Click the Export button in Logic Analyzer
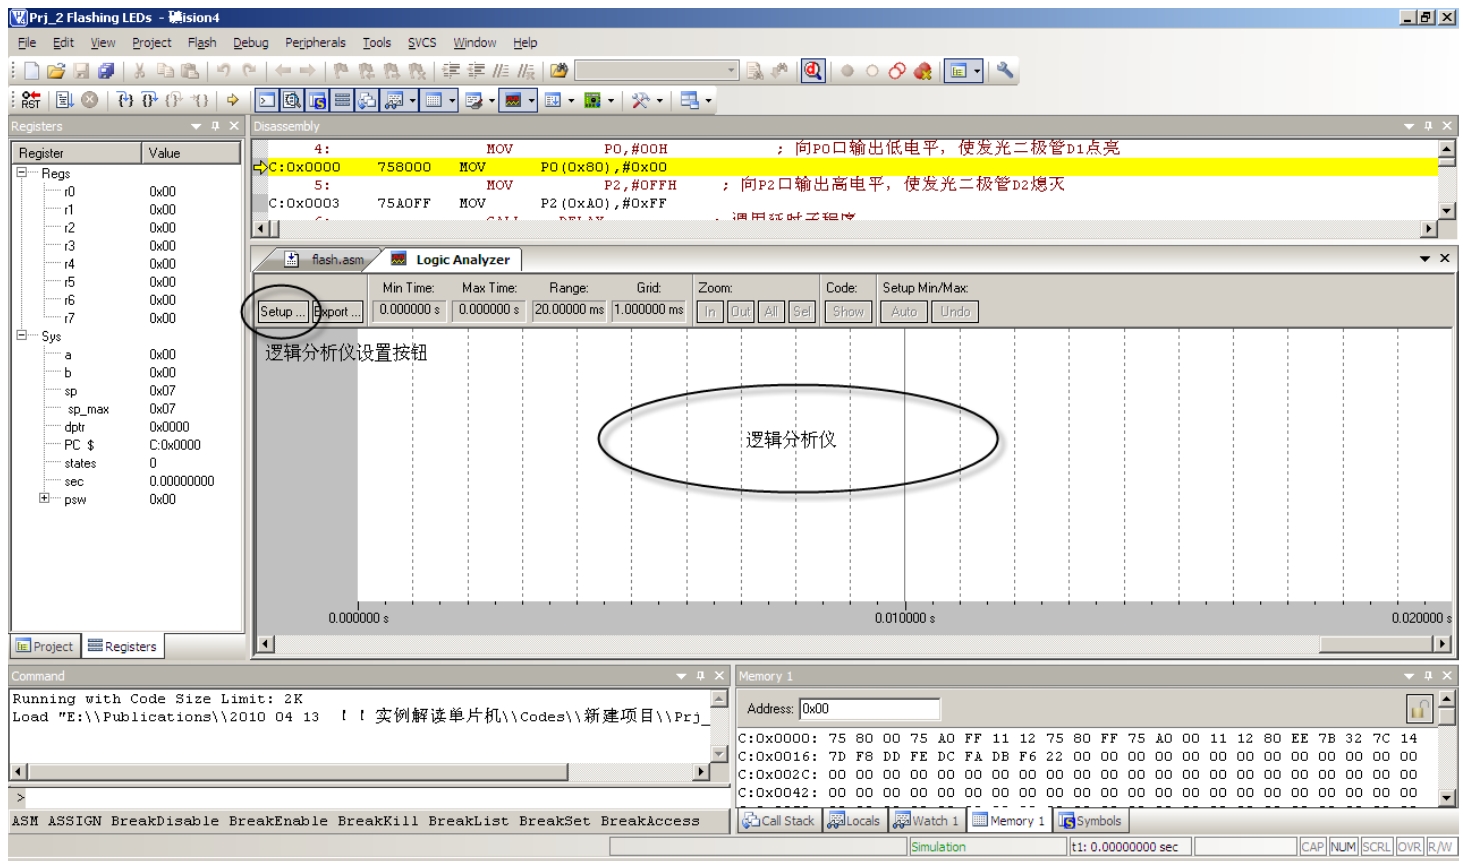Viewport: 1463px width, 864px height. 338,312
